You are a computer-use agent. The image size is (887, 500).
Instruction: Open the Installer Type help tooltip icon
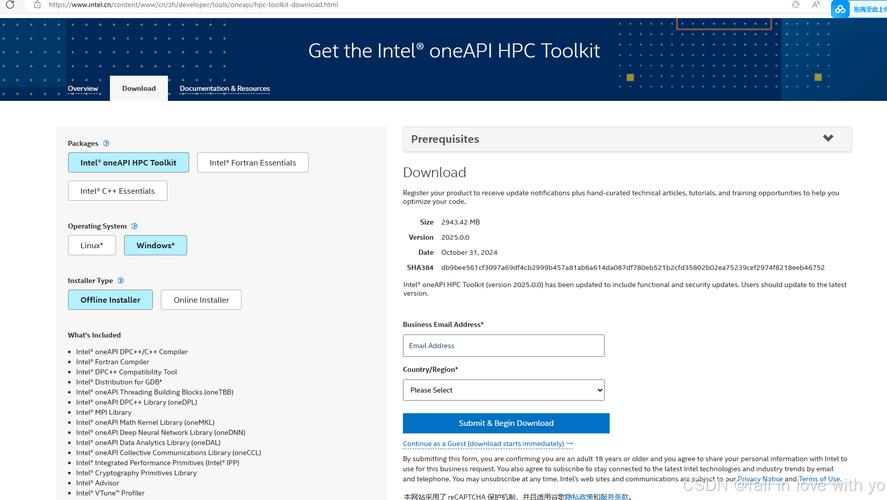pyautogui.click(x=121, y=281)
